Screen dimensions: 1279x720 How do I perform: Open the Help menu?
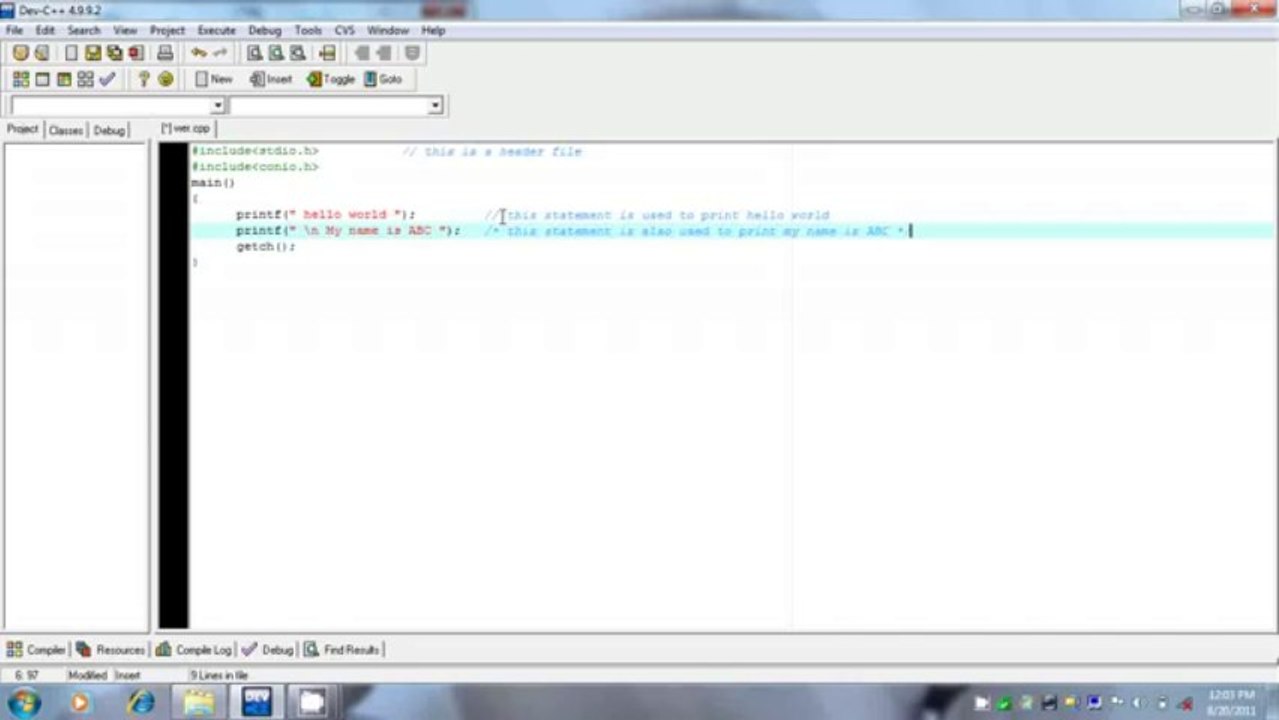point(433,31)
